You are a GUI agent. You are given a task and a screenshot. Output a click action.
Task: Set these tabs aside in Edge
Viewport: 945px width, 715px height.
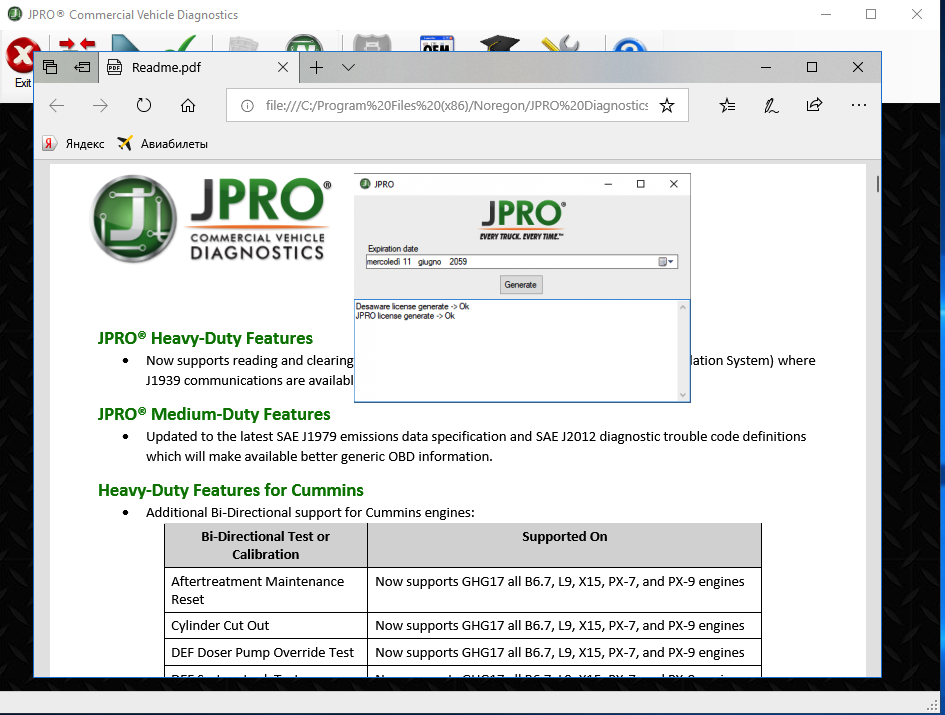click(82, 67)
